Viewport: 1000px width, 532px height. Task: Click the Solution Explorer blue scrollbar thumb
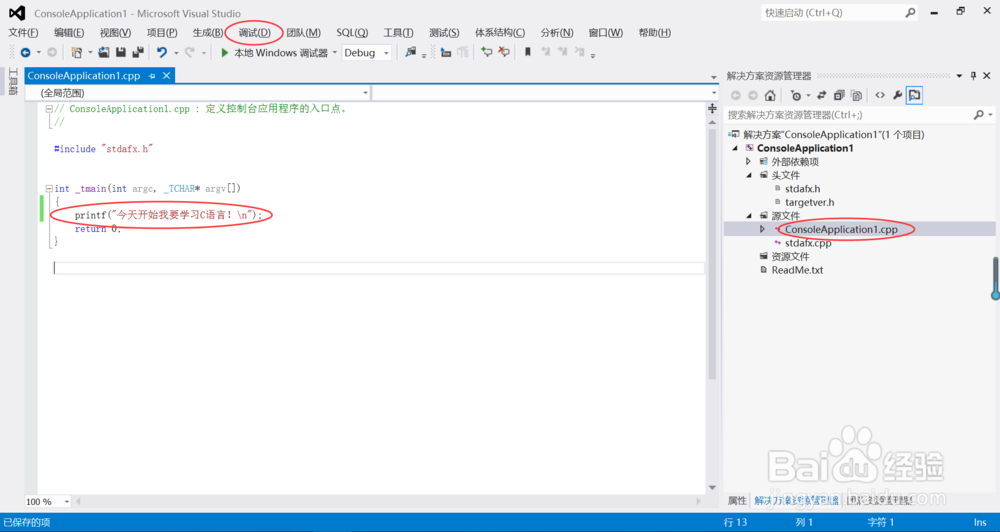[995, 279]
